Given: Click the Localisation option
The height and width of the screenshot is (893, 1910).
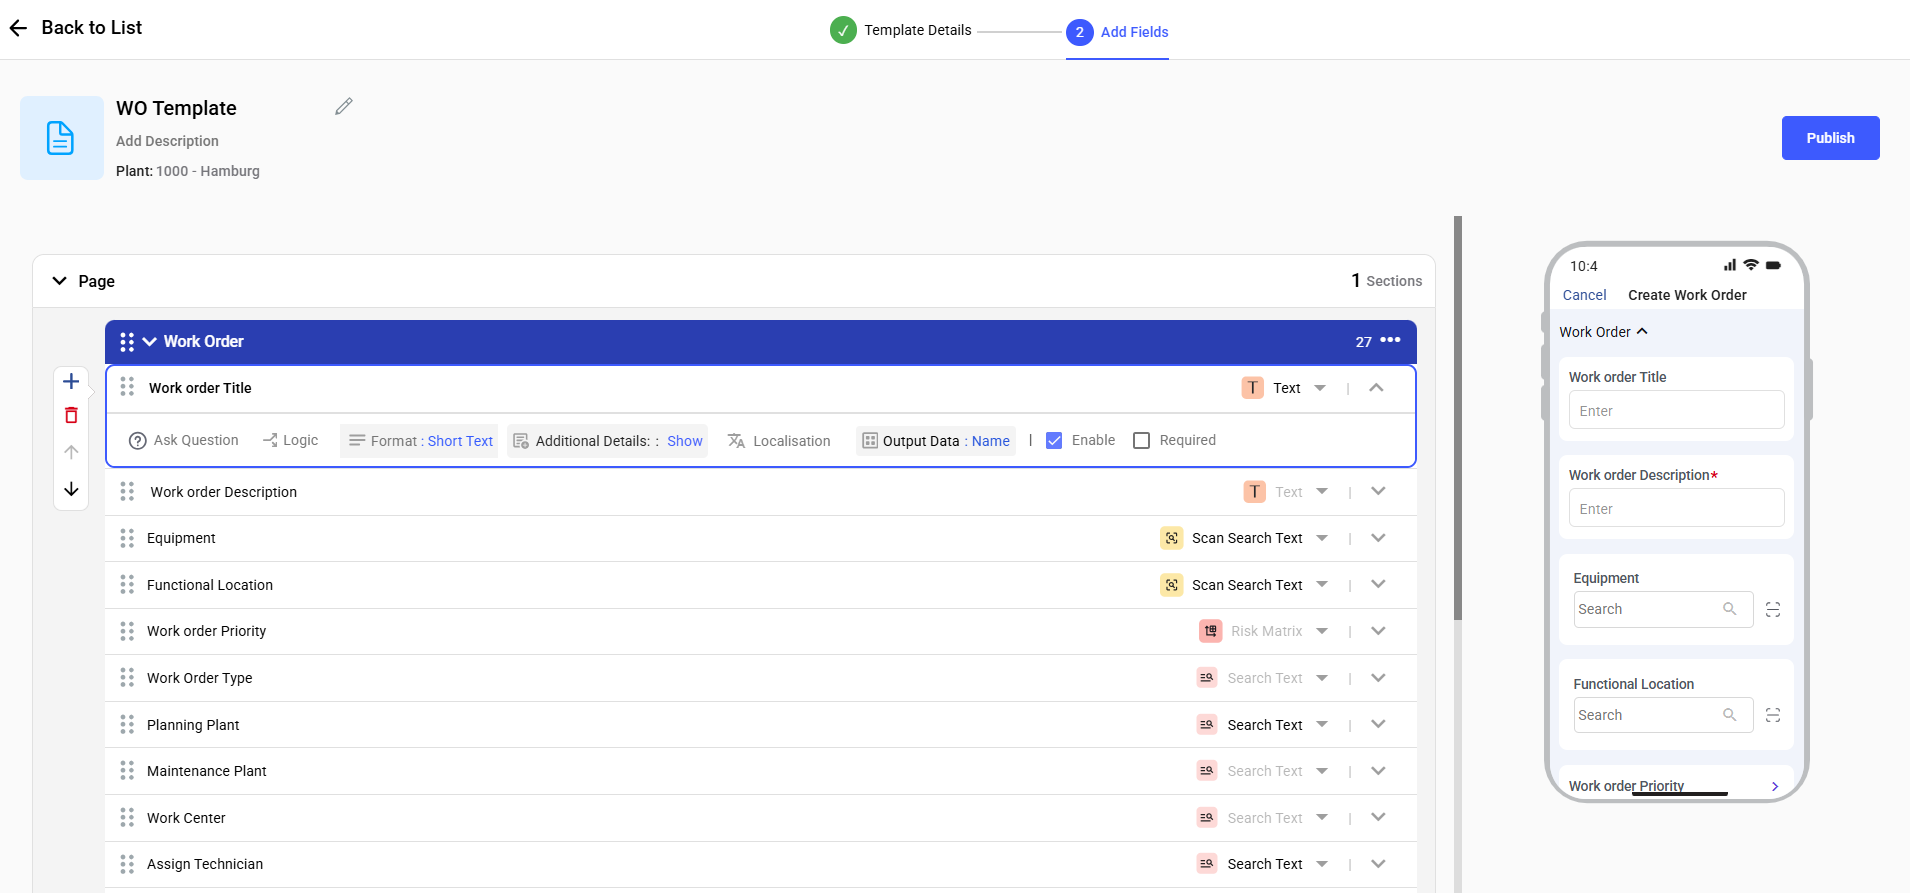Looking at the screenshot, I should tap(779, 441).
